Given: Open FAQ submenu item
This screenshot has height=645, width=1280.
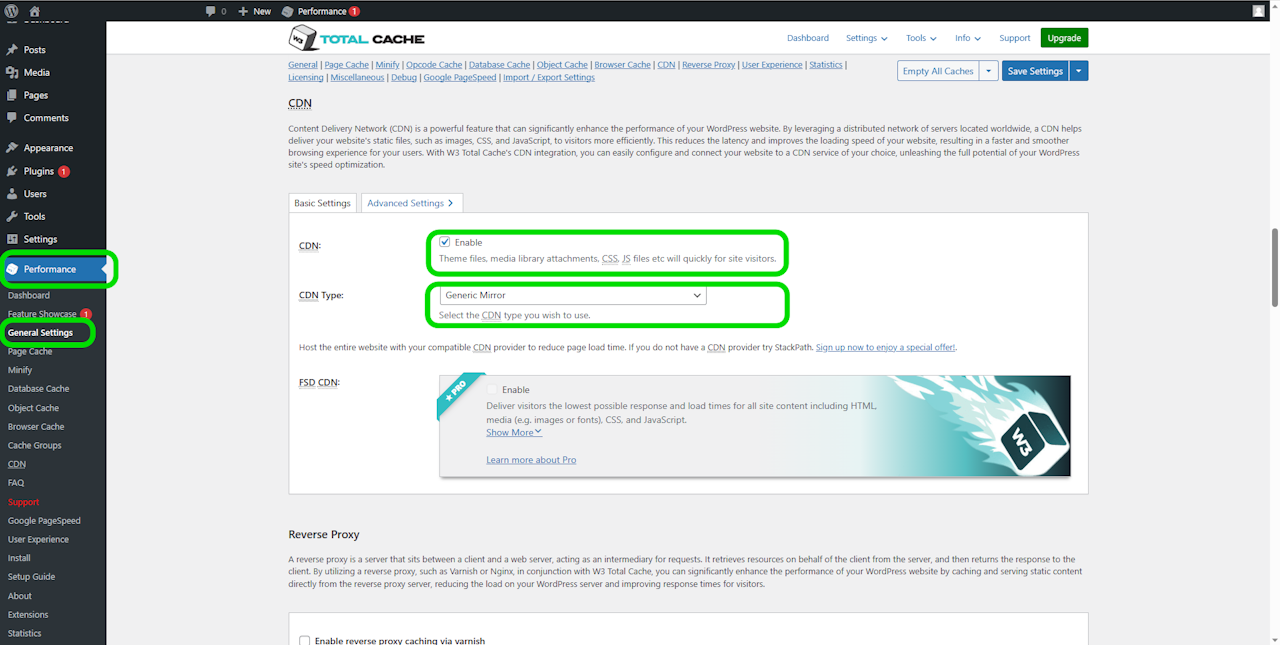Looking at the screenshot, I should [16, 483].
